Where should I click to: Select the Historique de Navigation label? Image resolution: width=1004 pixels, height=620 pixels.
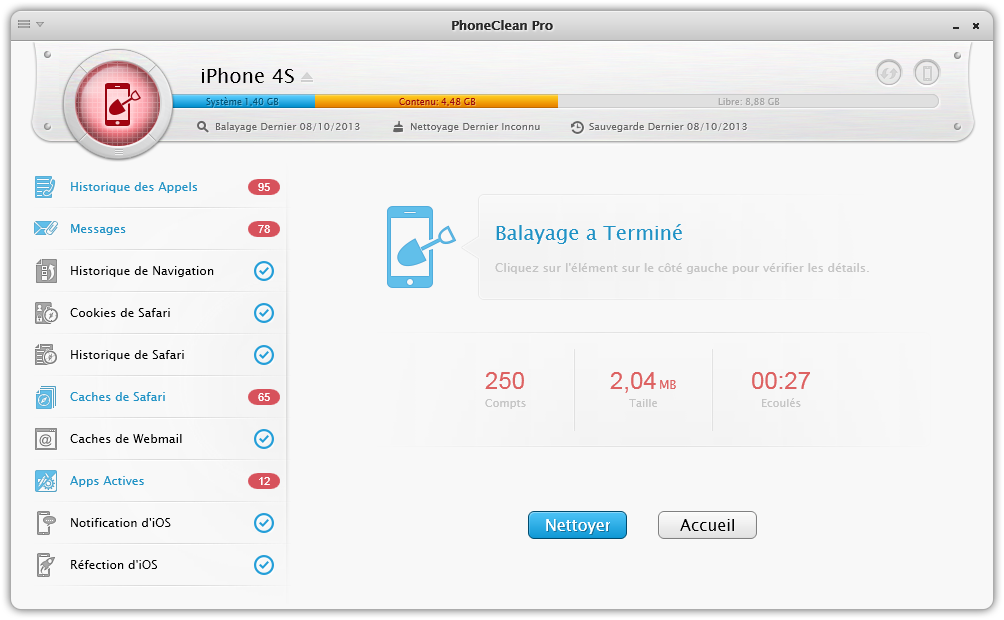(142, 271)
